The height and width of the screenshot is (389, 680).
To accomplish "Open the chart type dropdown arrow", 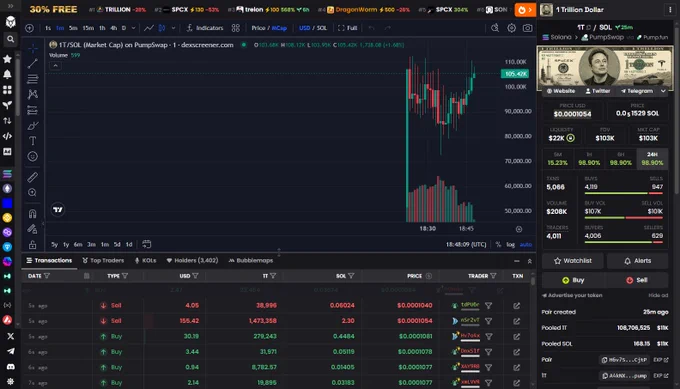I will [173, 28].
